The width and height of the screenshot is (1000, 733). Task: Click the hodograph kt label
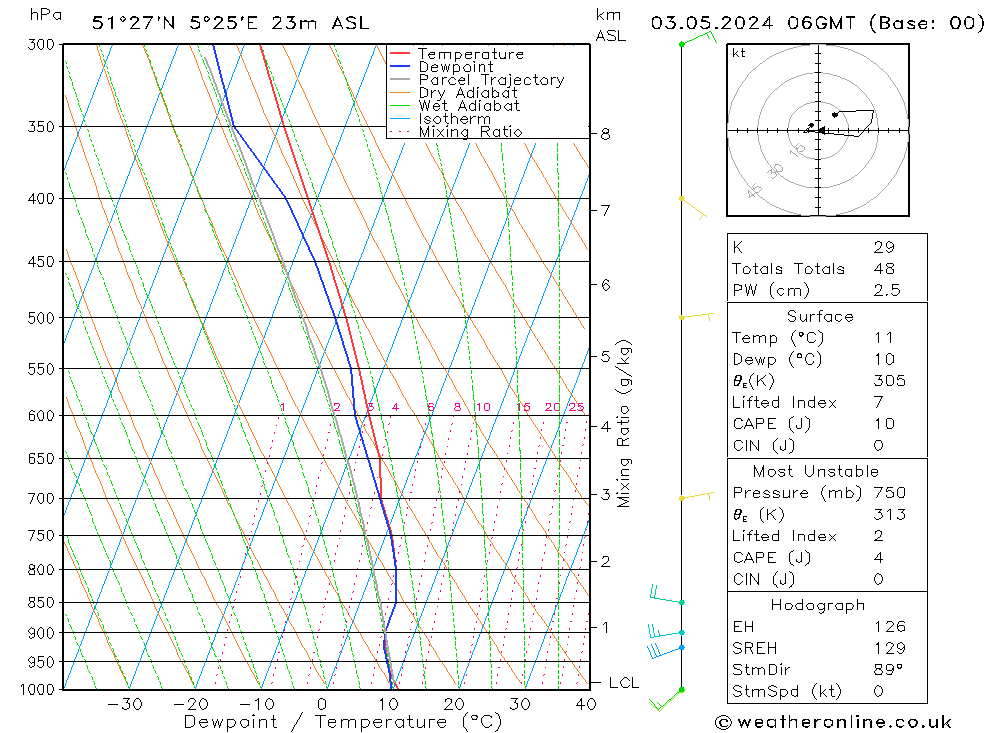click(739, 53)
